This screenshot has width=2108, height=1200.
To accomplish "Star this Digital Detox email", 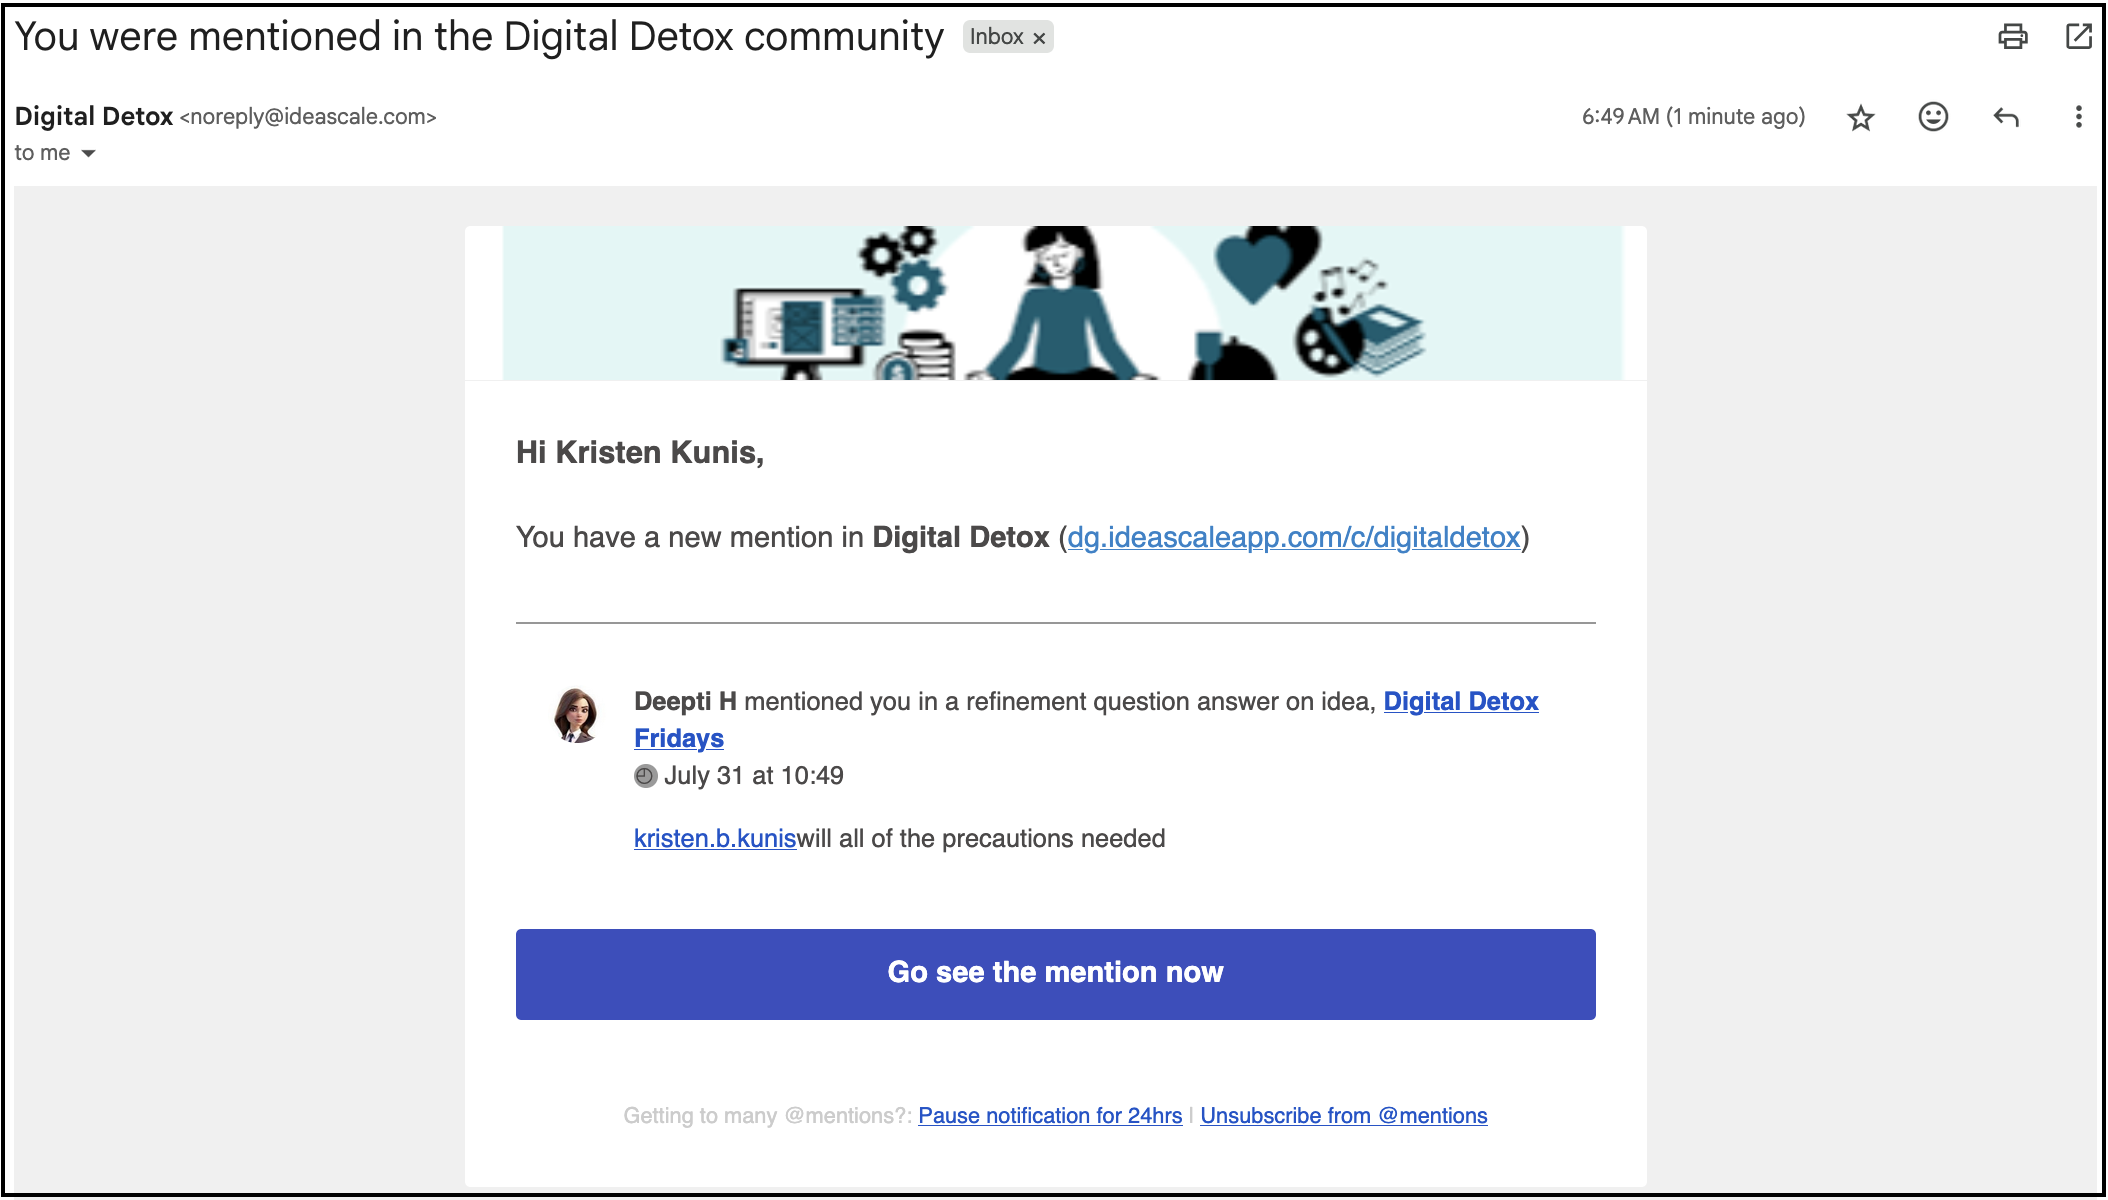I will [x=1860, y=118].
